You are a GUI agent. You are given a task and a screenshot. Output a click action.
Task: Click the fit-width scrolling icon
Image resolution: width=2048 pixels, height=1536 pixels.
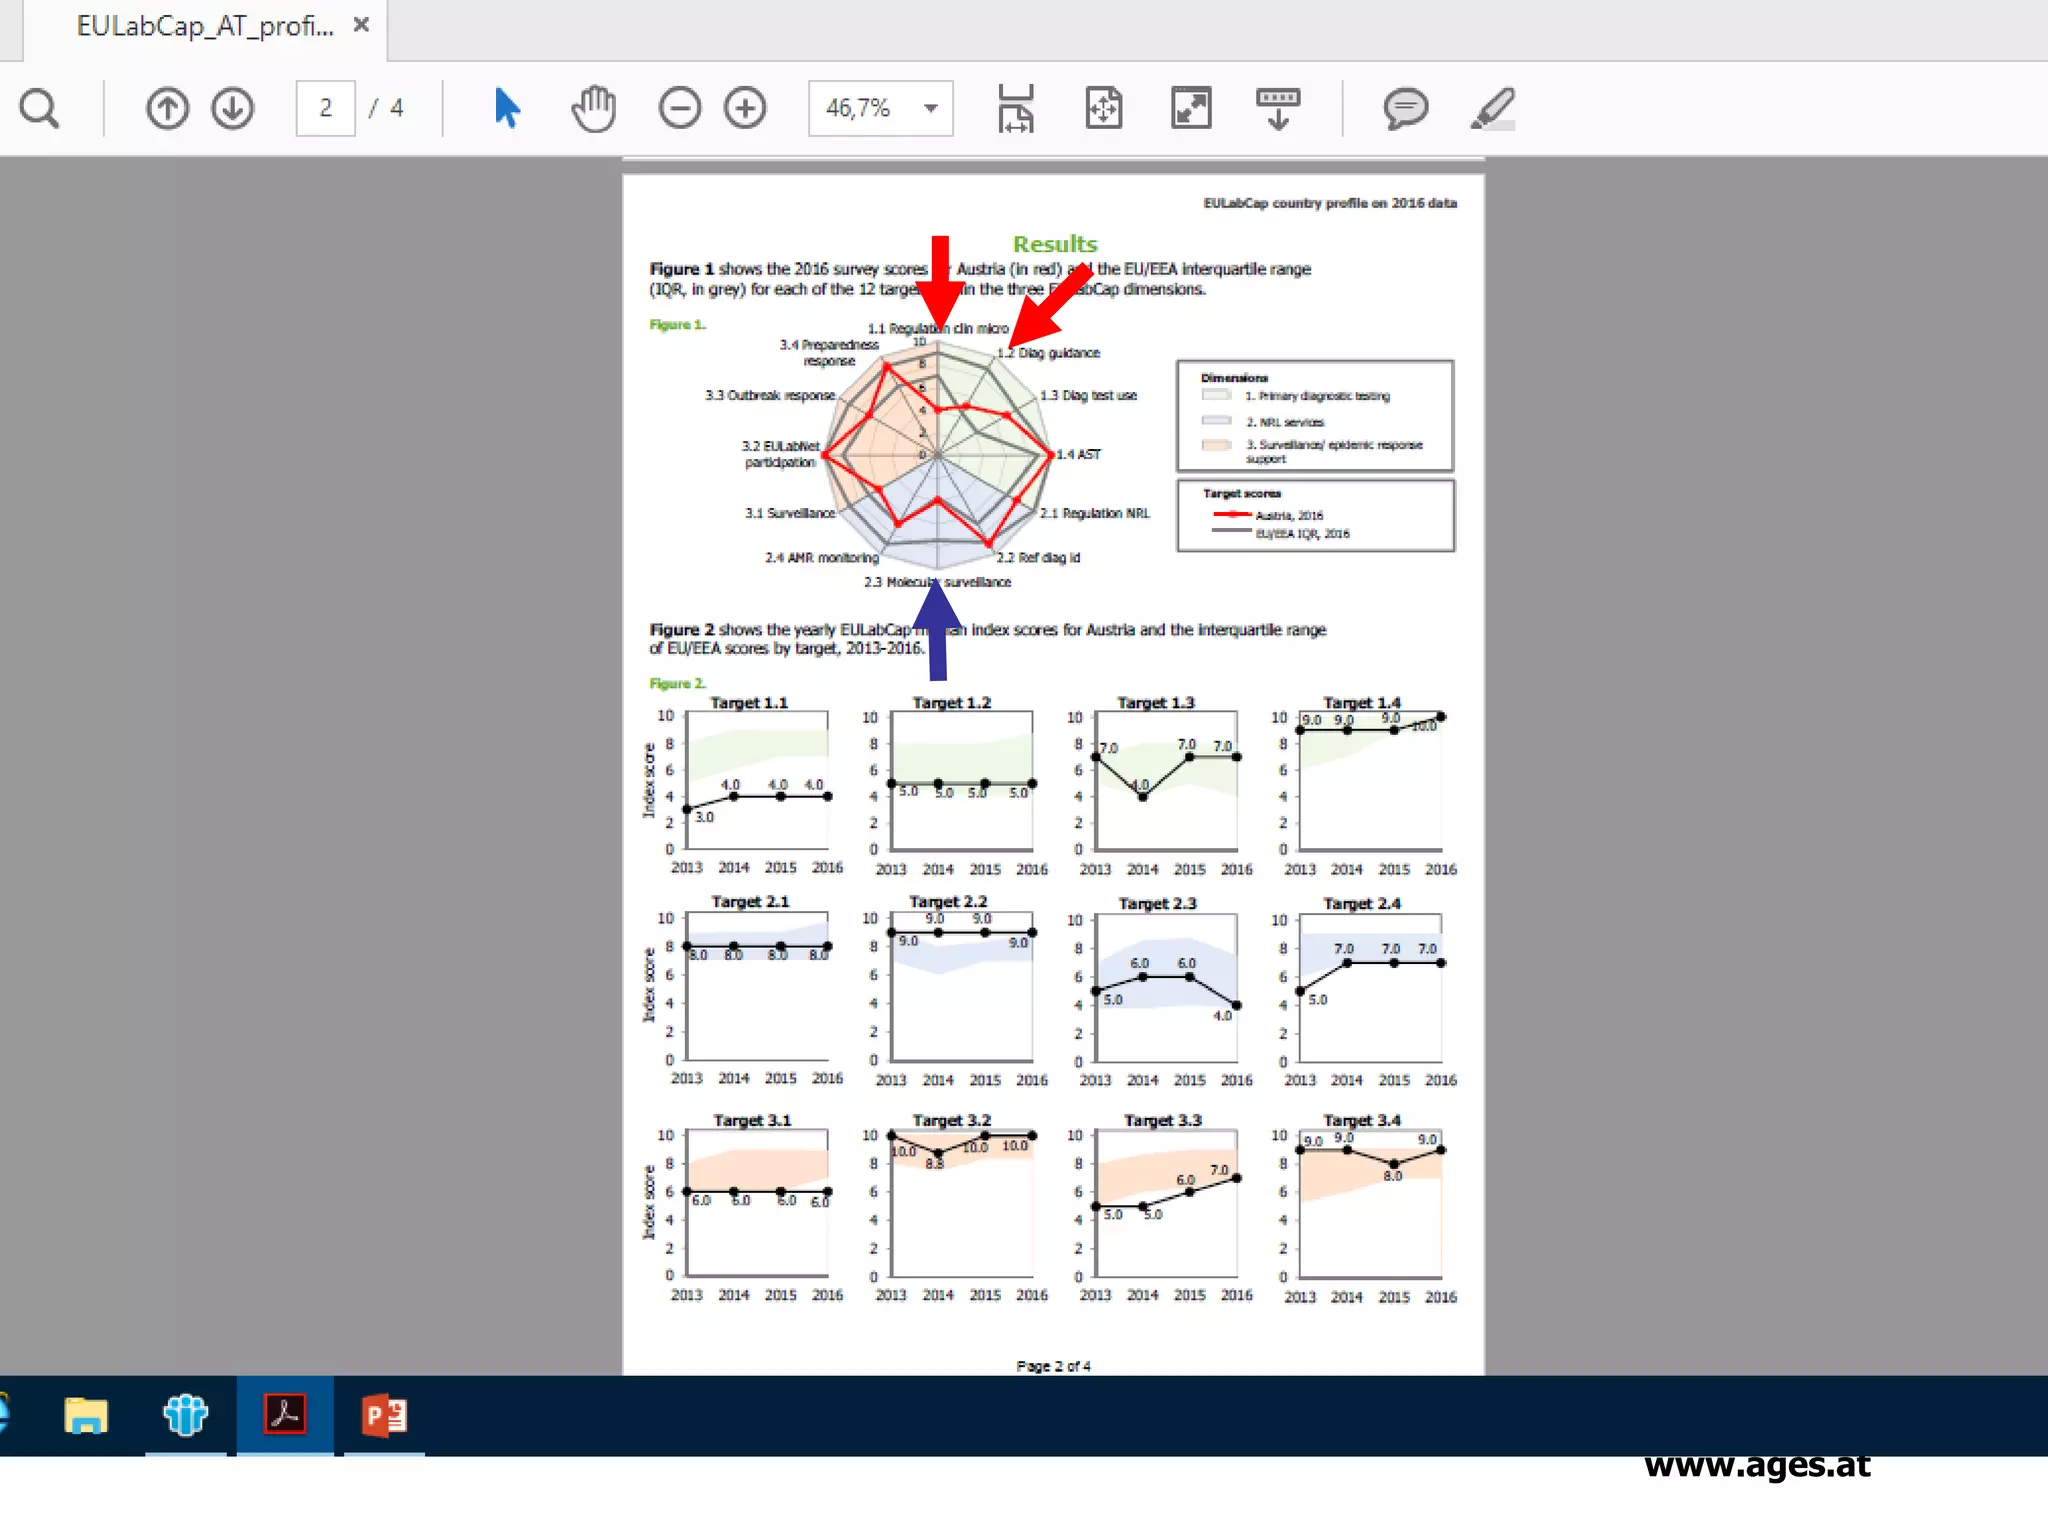1015,108
